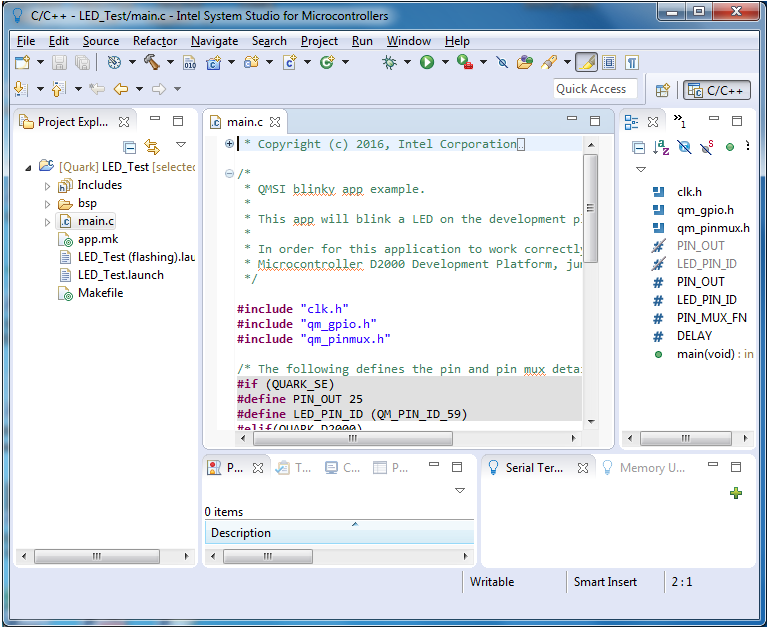769x627 pixels.
Task: Click the Previous Annotation icon
Action: tap(58, 89)
